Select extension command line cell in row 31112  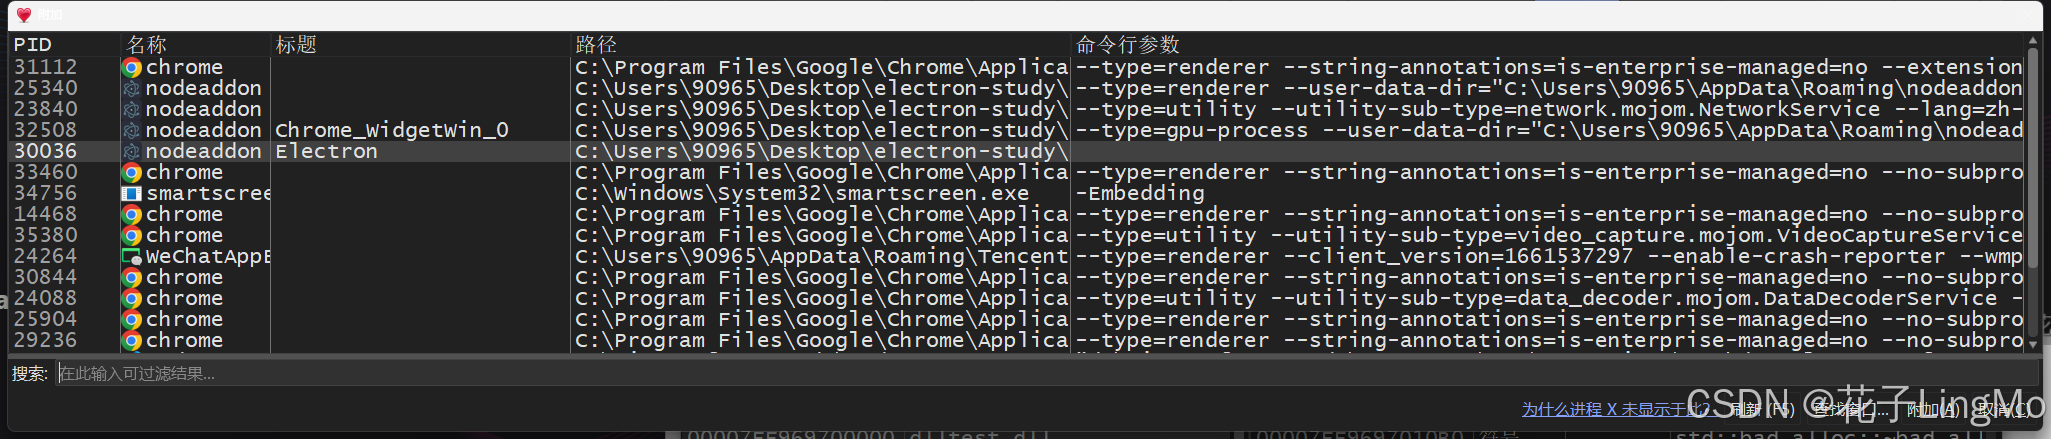[1549, 68]
